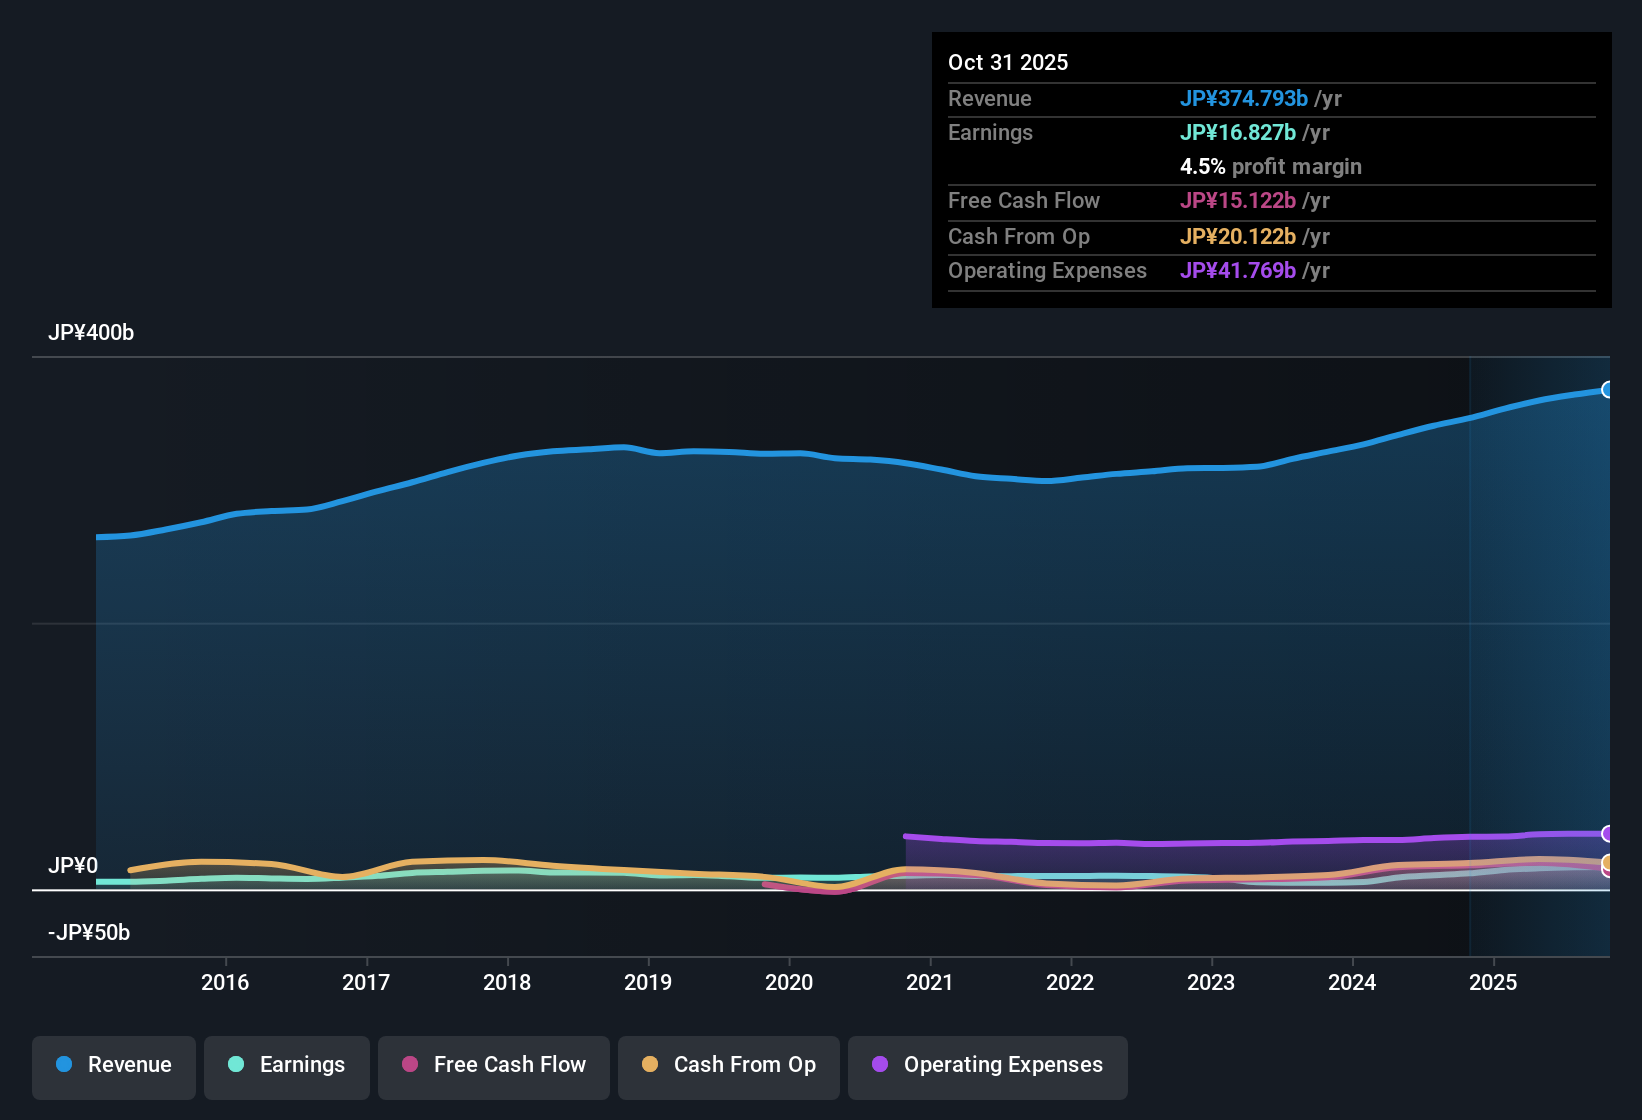
Task: Select the 2020 year label on the axis
Action: 790,982
